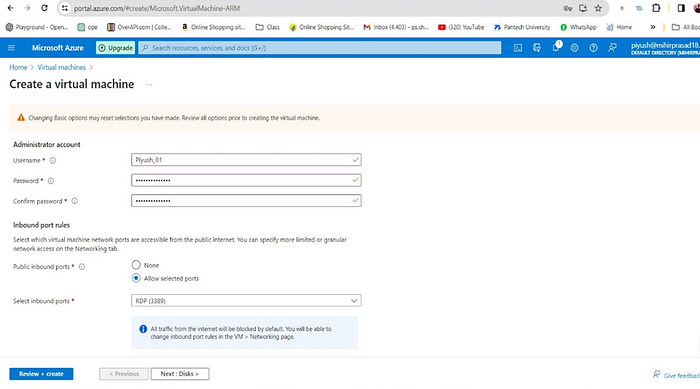Open browser side panel icon
Image resolution: width=700 pixels, height=389 pixels.
pos(681,8)
